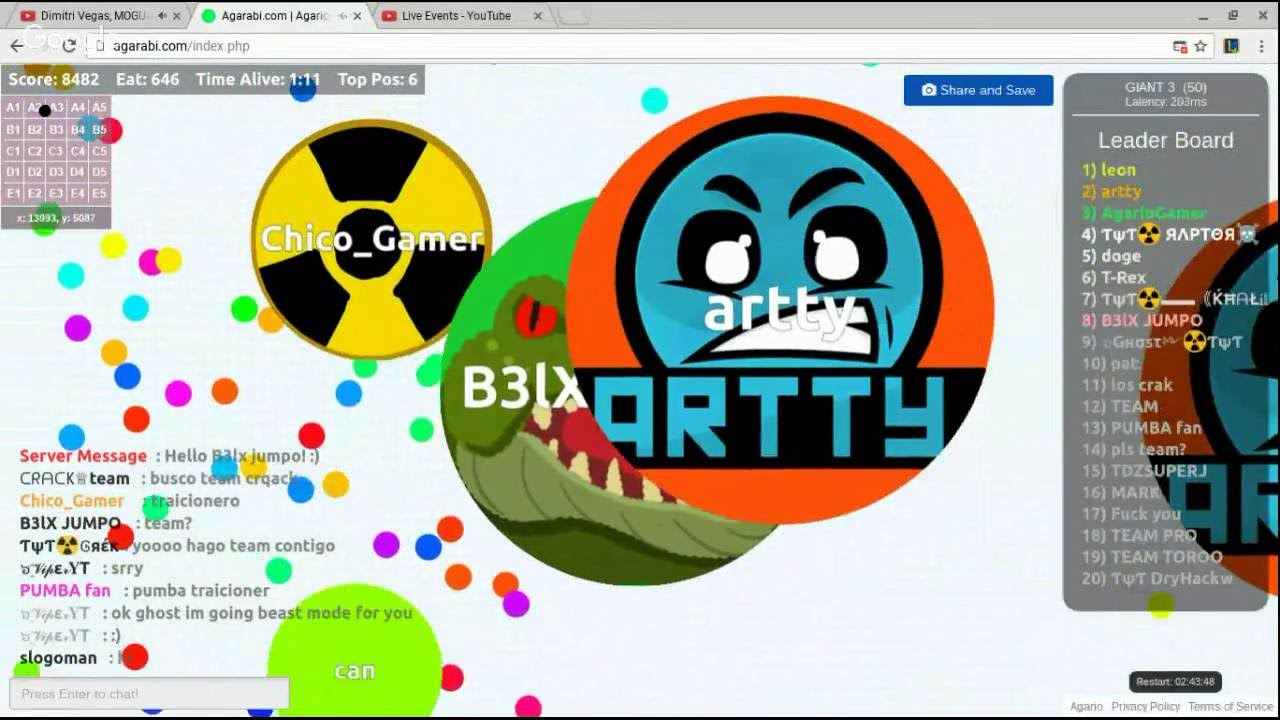This screenshot has height=720, width=1280.
Task: Close the Live Events - YouTube tab
Action: 537,16
